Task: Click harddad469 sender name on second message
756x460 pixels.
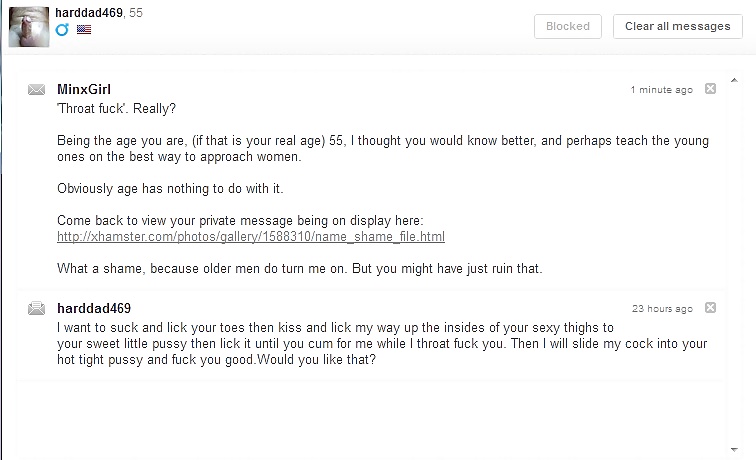Action: pos(94,308)
